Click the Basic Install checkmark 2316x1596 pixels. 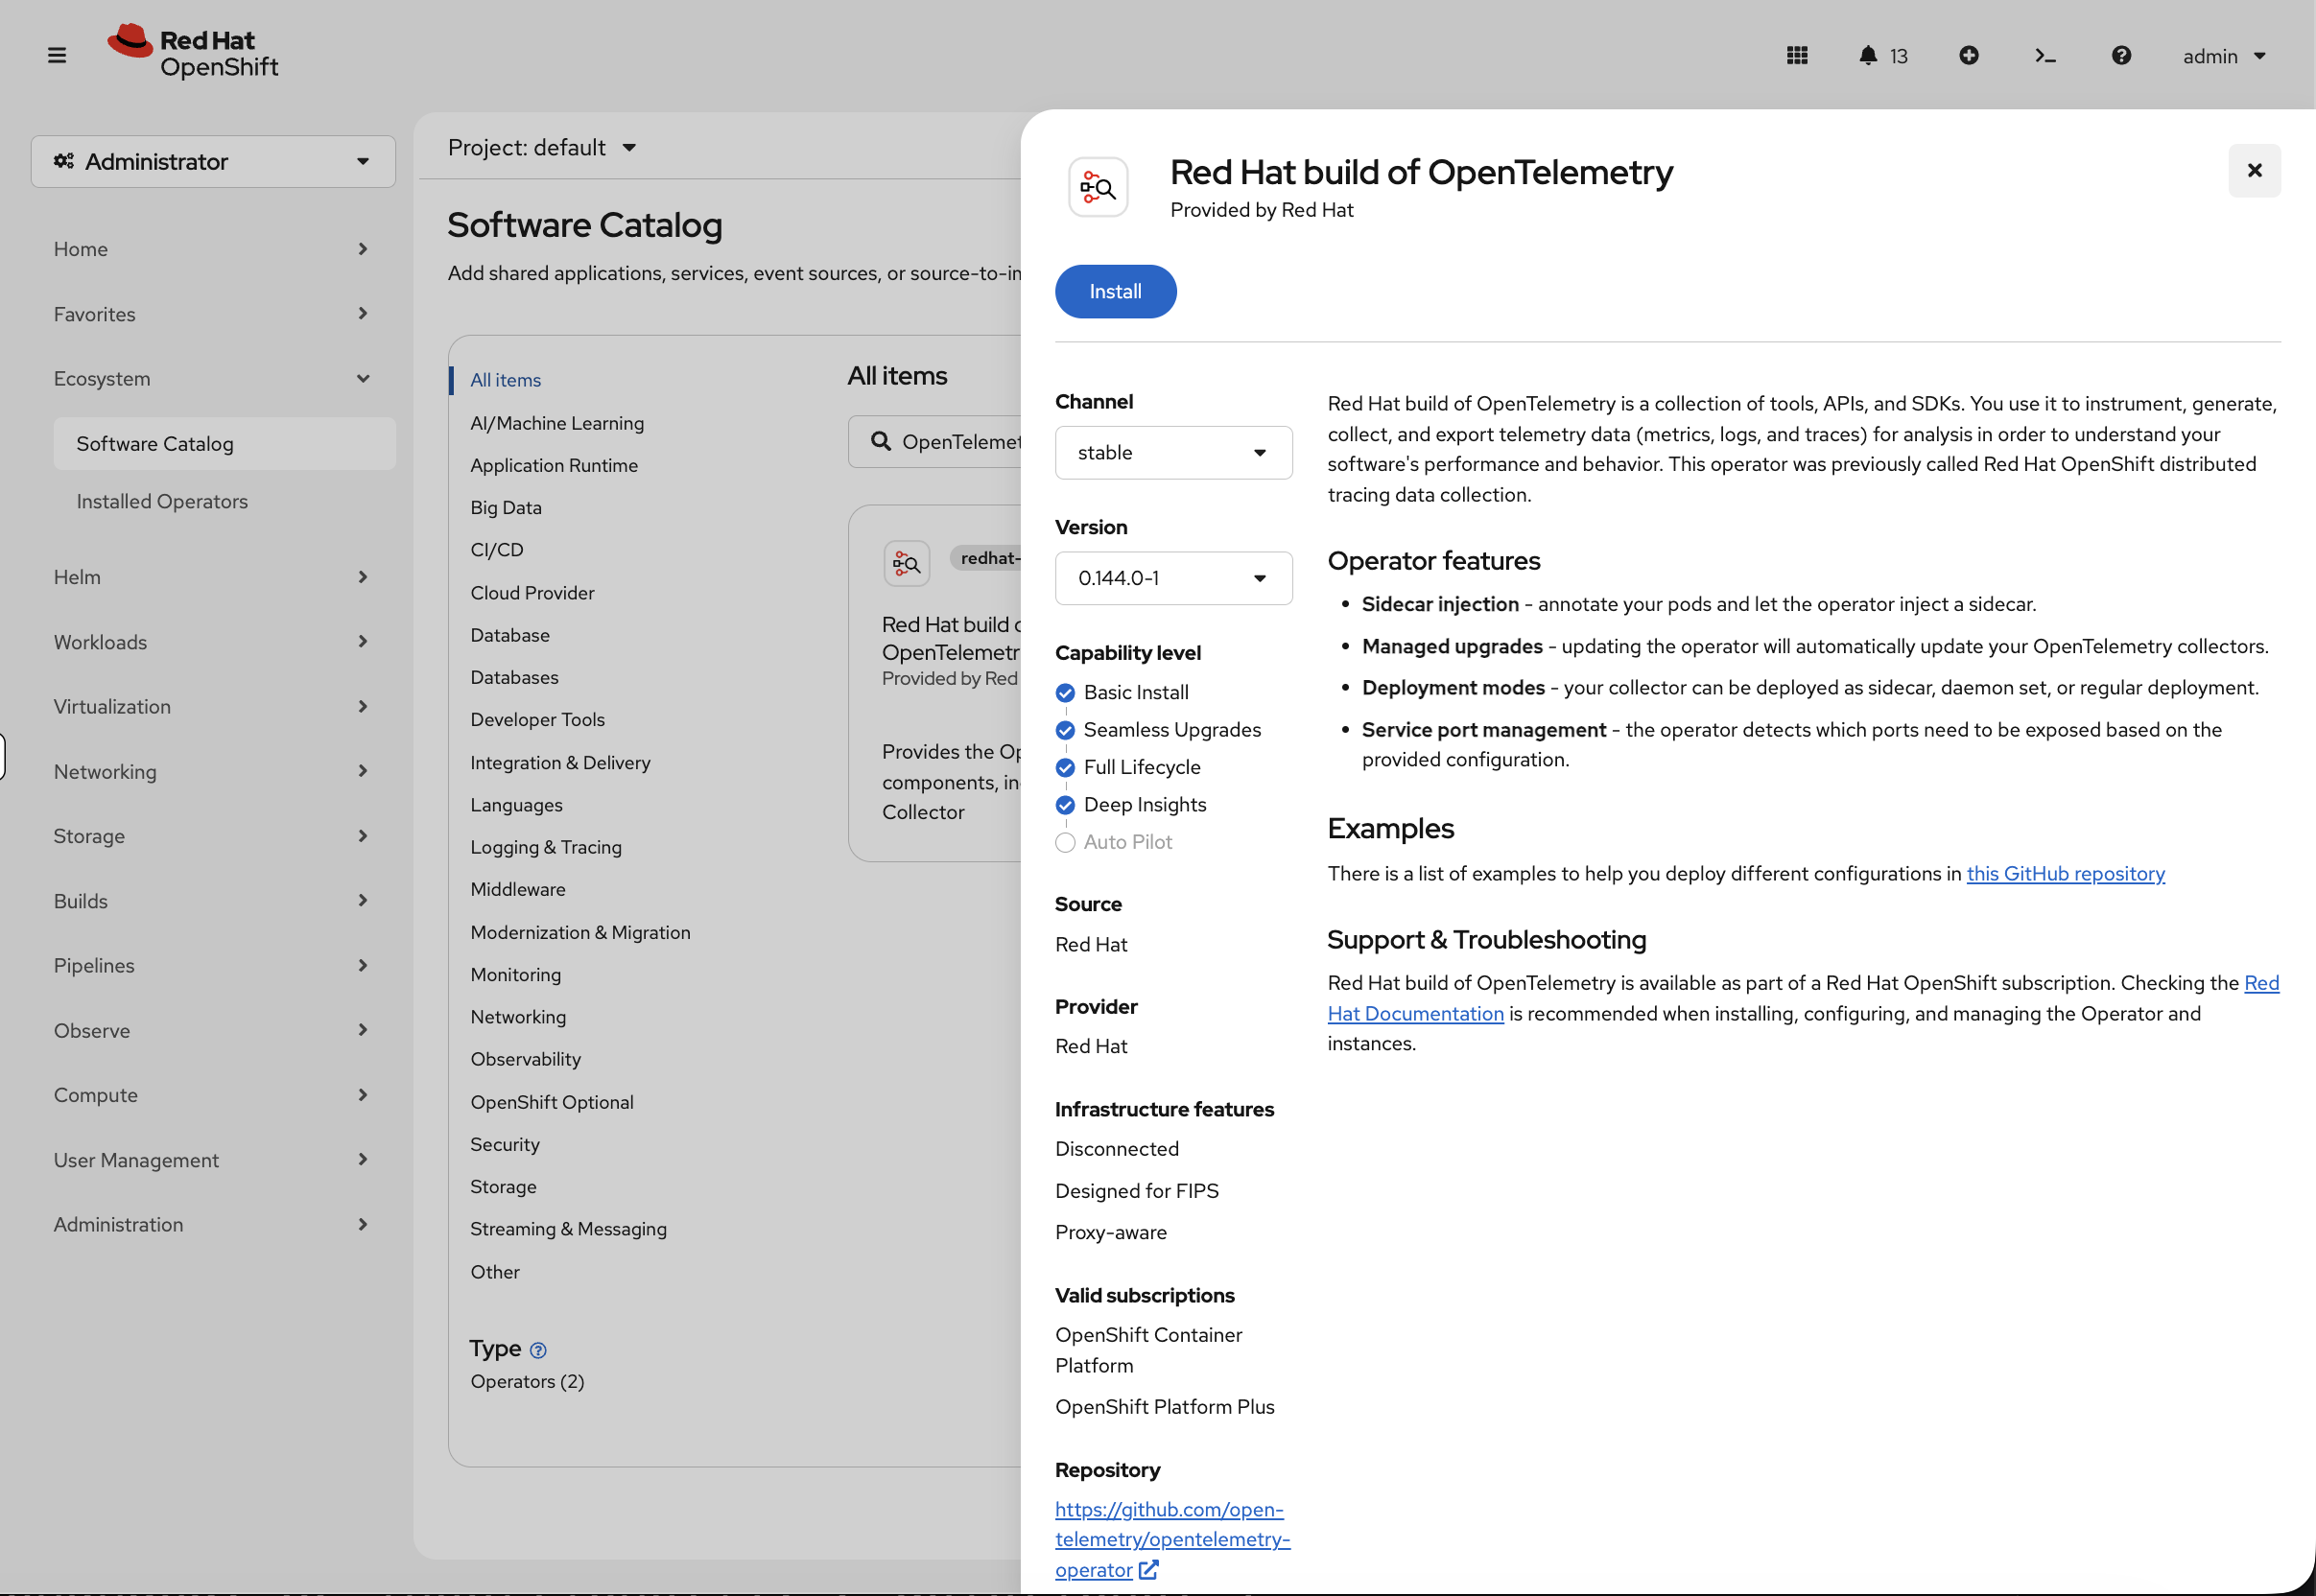pyautogui.click(x=1064, y=692)
